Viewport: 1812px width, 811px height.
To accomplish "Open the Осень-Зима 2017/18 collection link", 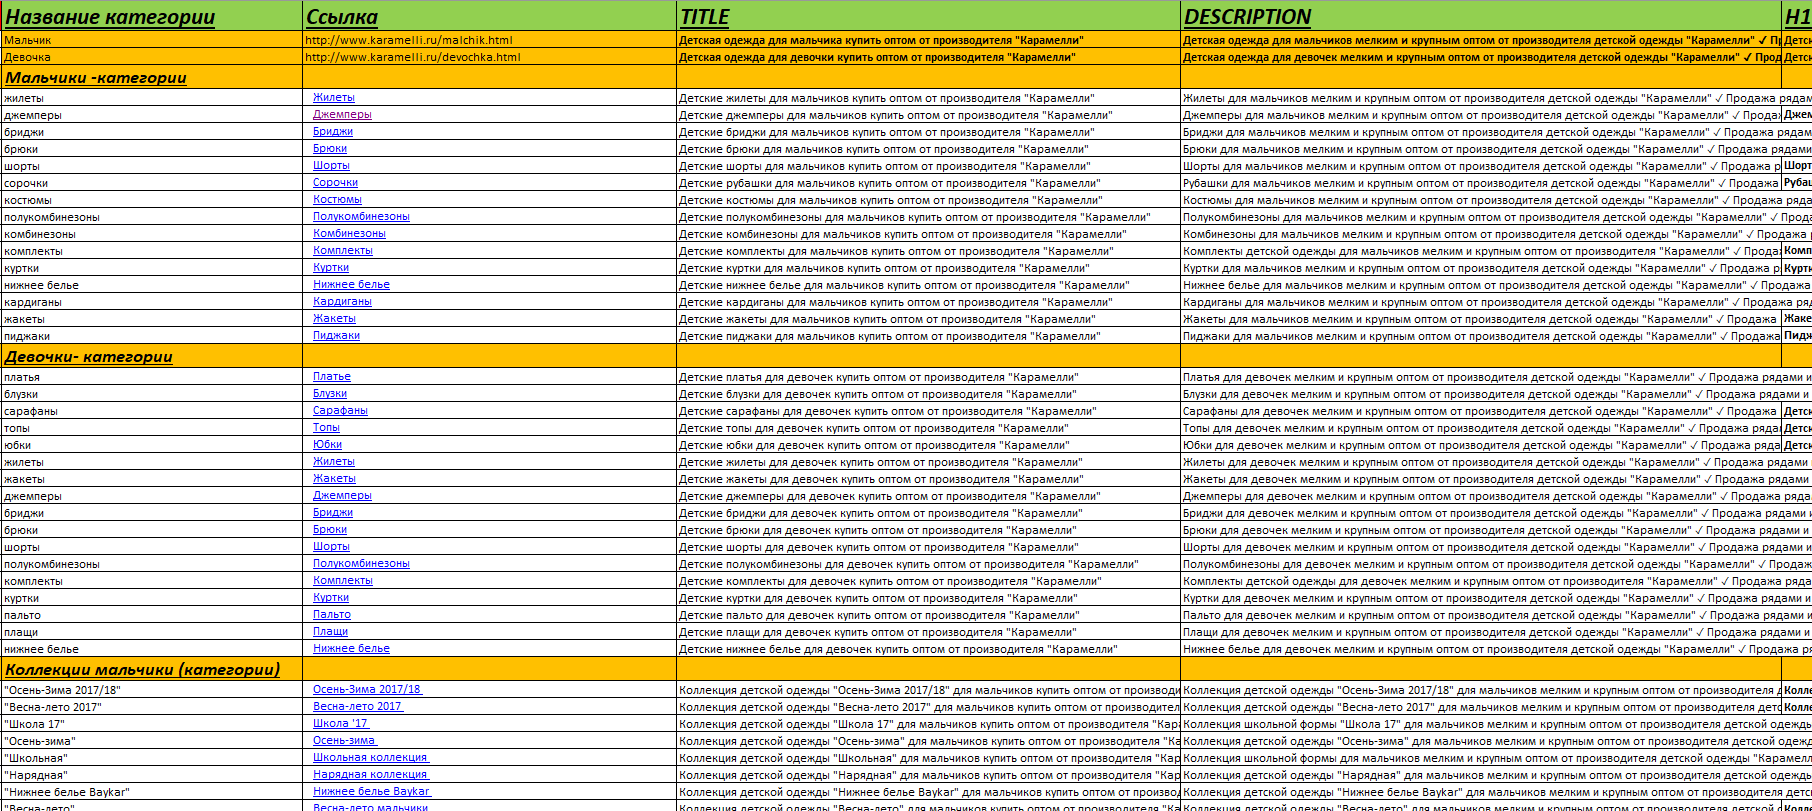I will [367, 689].
